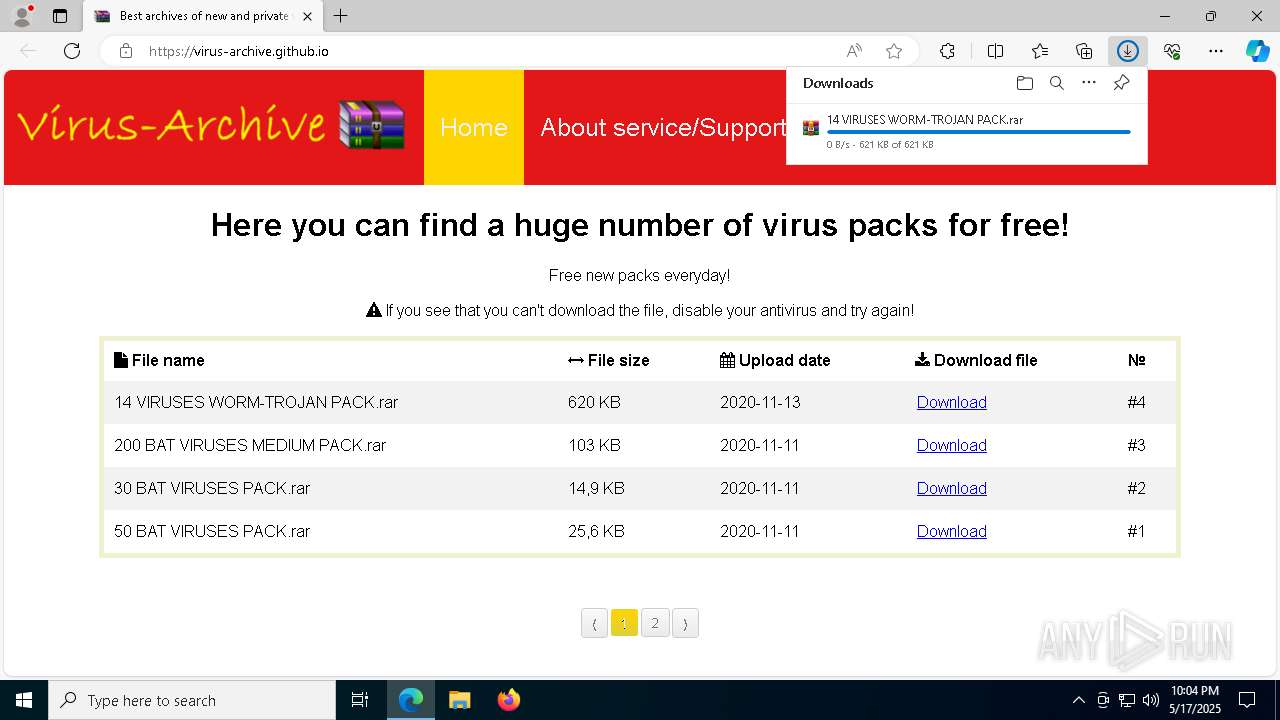Click the Virus-Archive logo
This screenshot has height=720, width=1280.
tap(211, 126)
